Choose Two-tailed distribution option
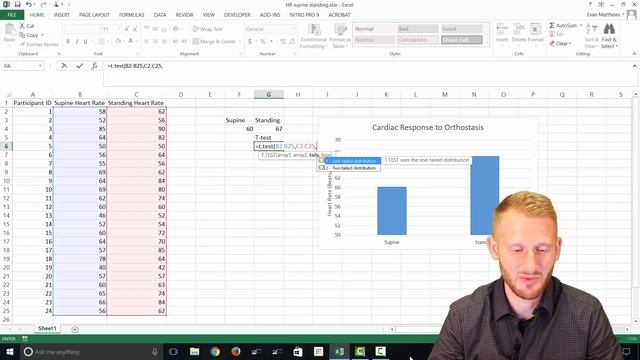This screenshot has height=360, width=640. point(349,168)
